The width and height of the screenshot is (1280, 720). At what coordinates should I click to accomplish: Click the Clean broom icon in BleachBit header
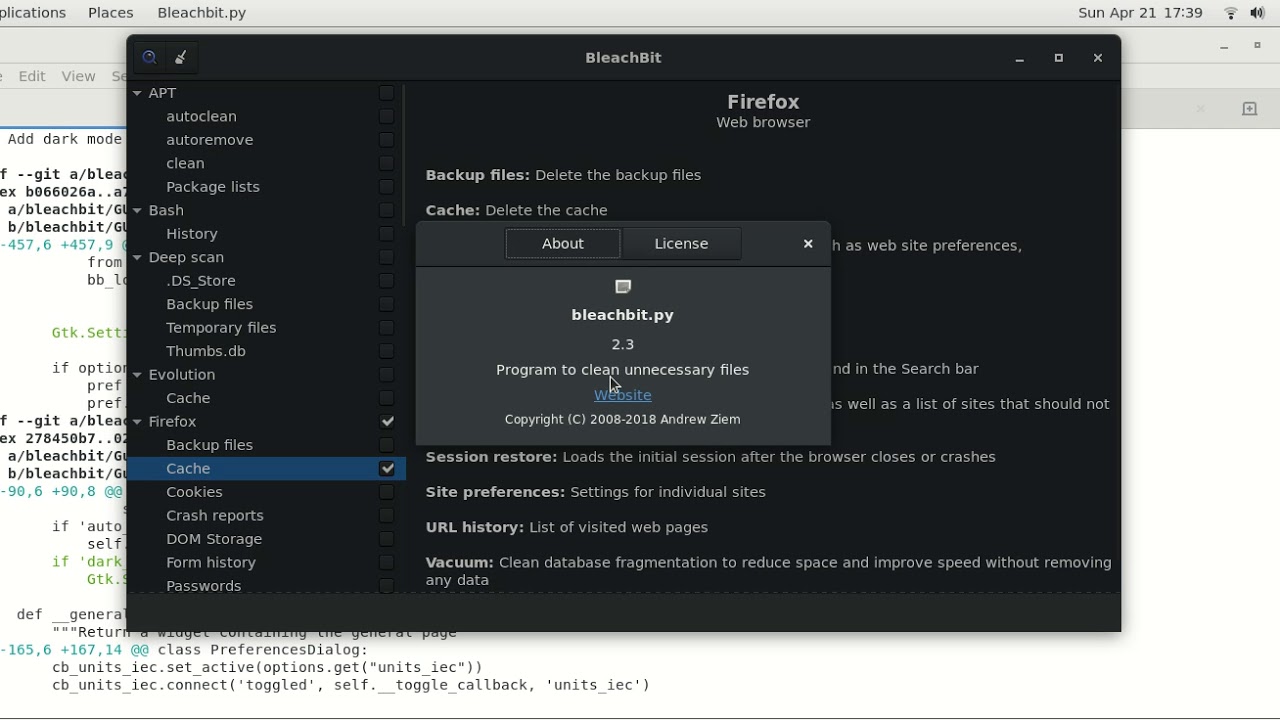click(x=181, y=58)
